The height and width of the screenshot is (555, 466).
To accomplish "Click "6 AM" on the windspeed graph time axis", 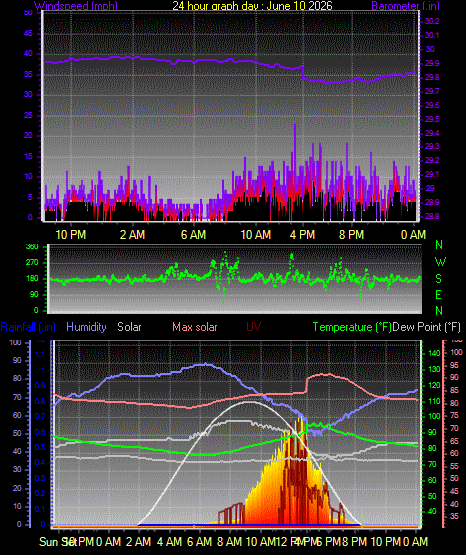I will (193, 235).
